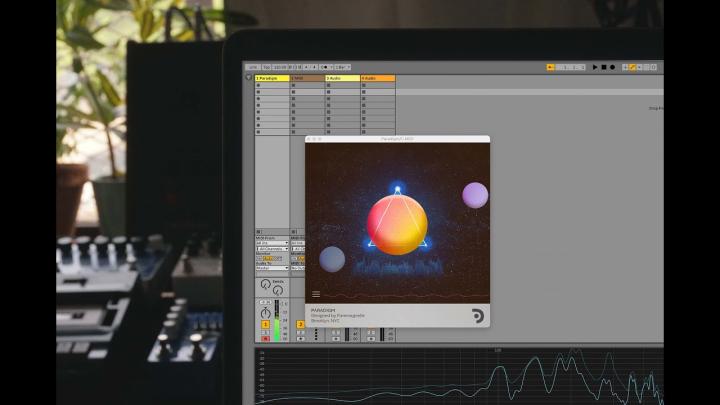Screen dimensions: 720x405
Task: Click the Tap tempo button
Action: (x=267, y=67)
